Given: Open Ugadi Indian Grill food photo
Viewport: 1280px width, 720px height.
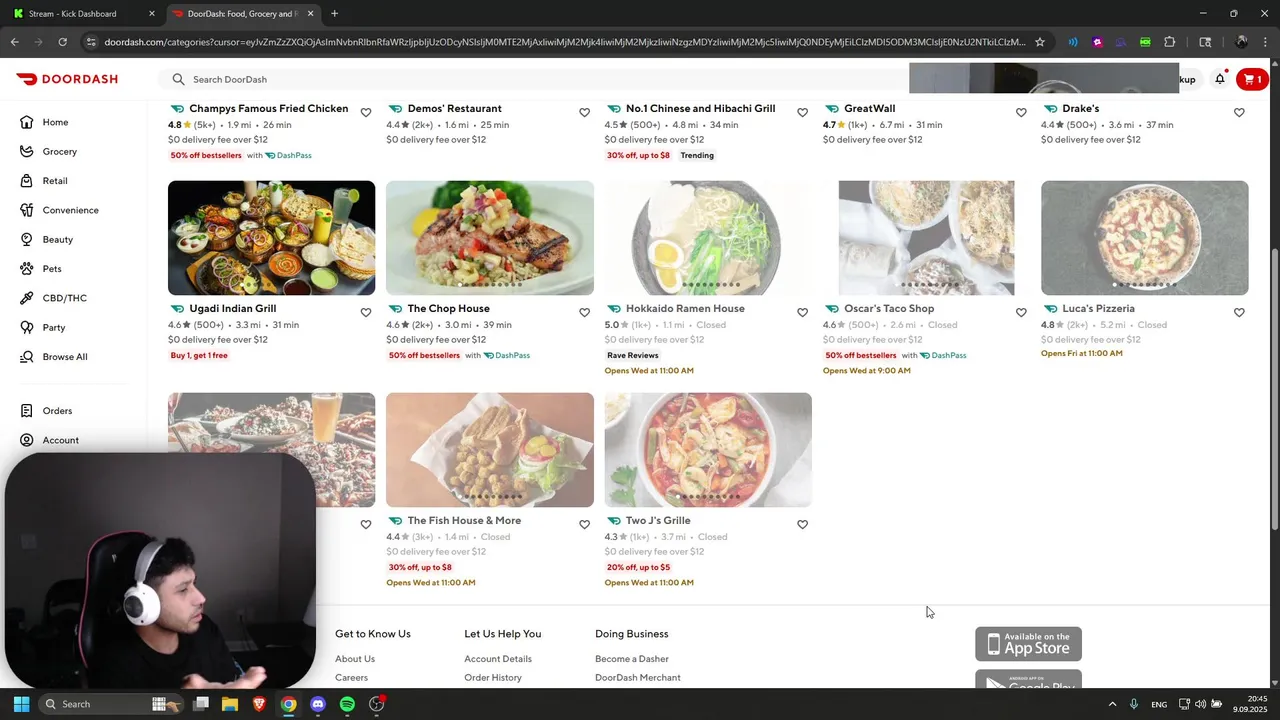Looking at the screenshot, I should (x=271, y=238).
